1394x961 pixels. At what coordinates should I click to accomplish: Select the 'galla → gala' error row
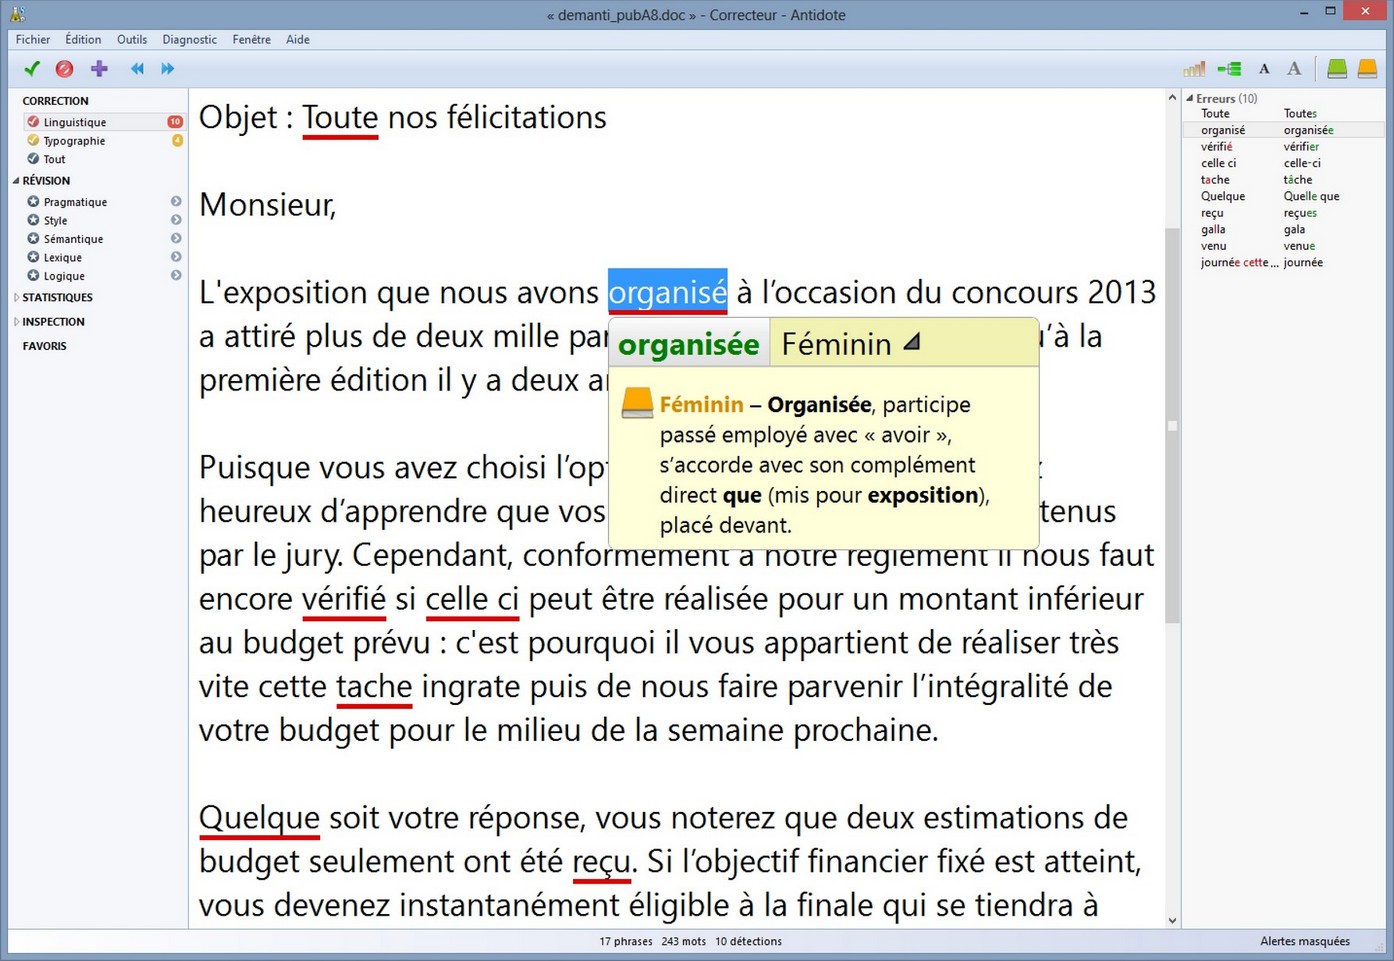[1284, 229]
